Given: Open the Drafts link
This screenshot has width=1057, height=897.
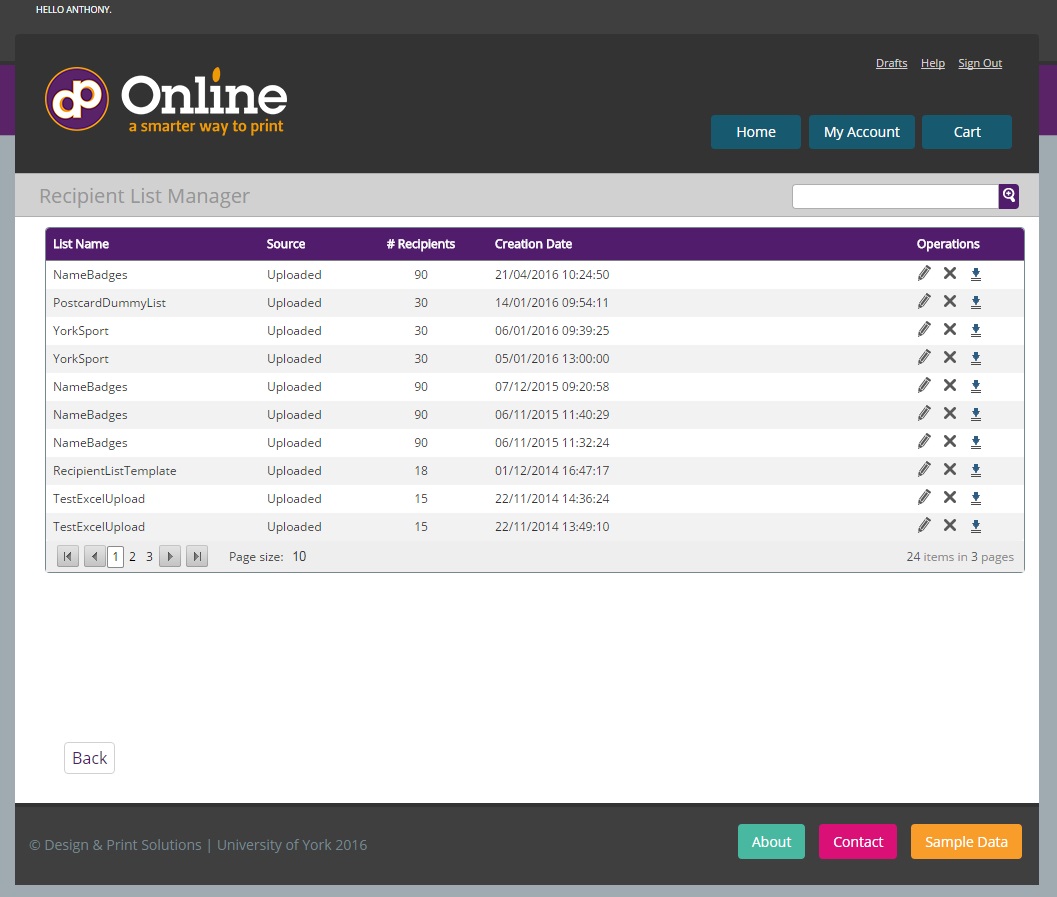Looking at the screenshot, I should pyautogui.click(x=891, y=63).
